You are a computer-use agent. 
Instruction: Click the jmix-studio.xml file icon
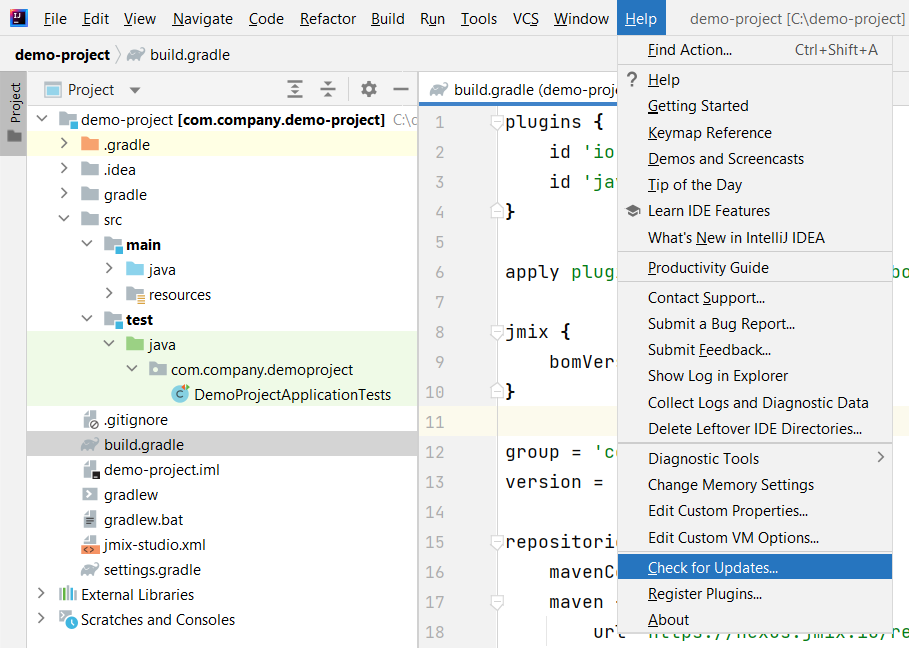click(90, 545)
